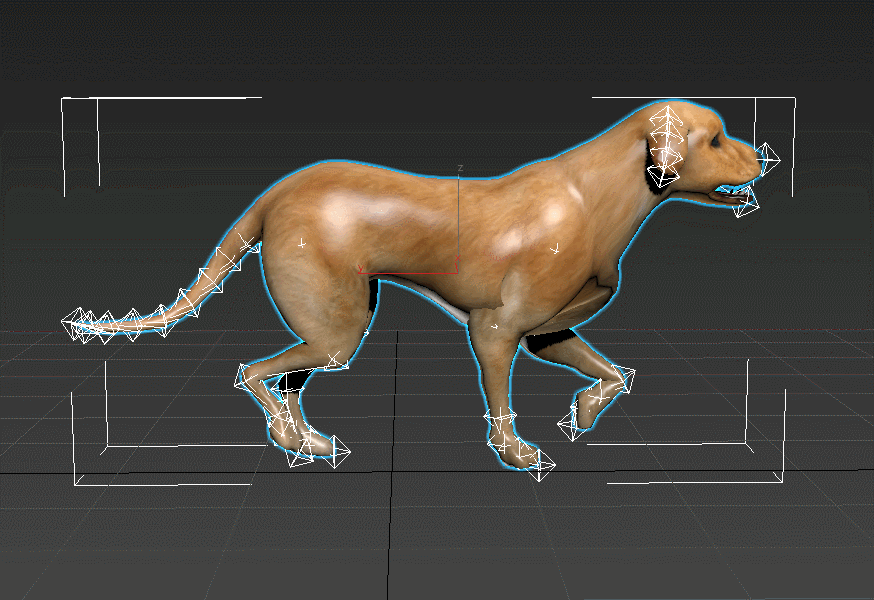Click the top-right selection bracket corner
Viewport: 874px width, 600px height.
pyautogui.click(x=794, y=98)
